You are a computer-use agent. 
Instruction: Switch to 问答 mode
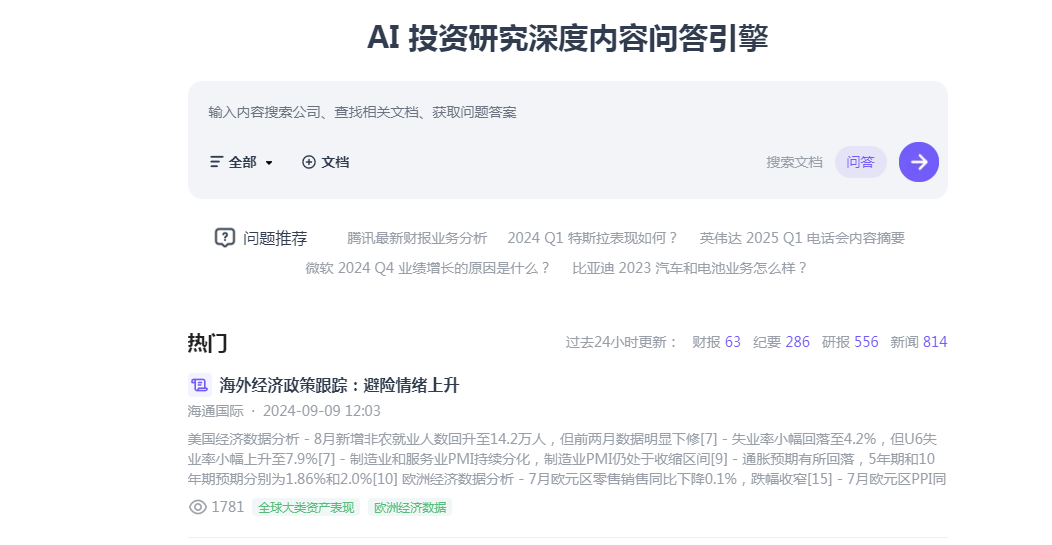860,162
